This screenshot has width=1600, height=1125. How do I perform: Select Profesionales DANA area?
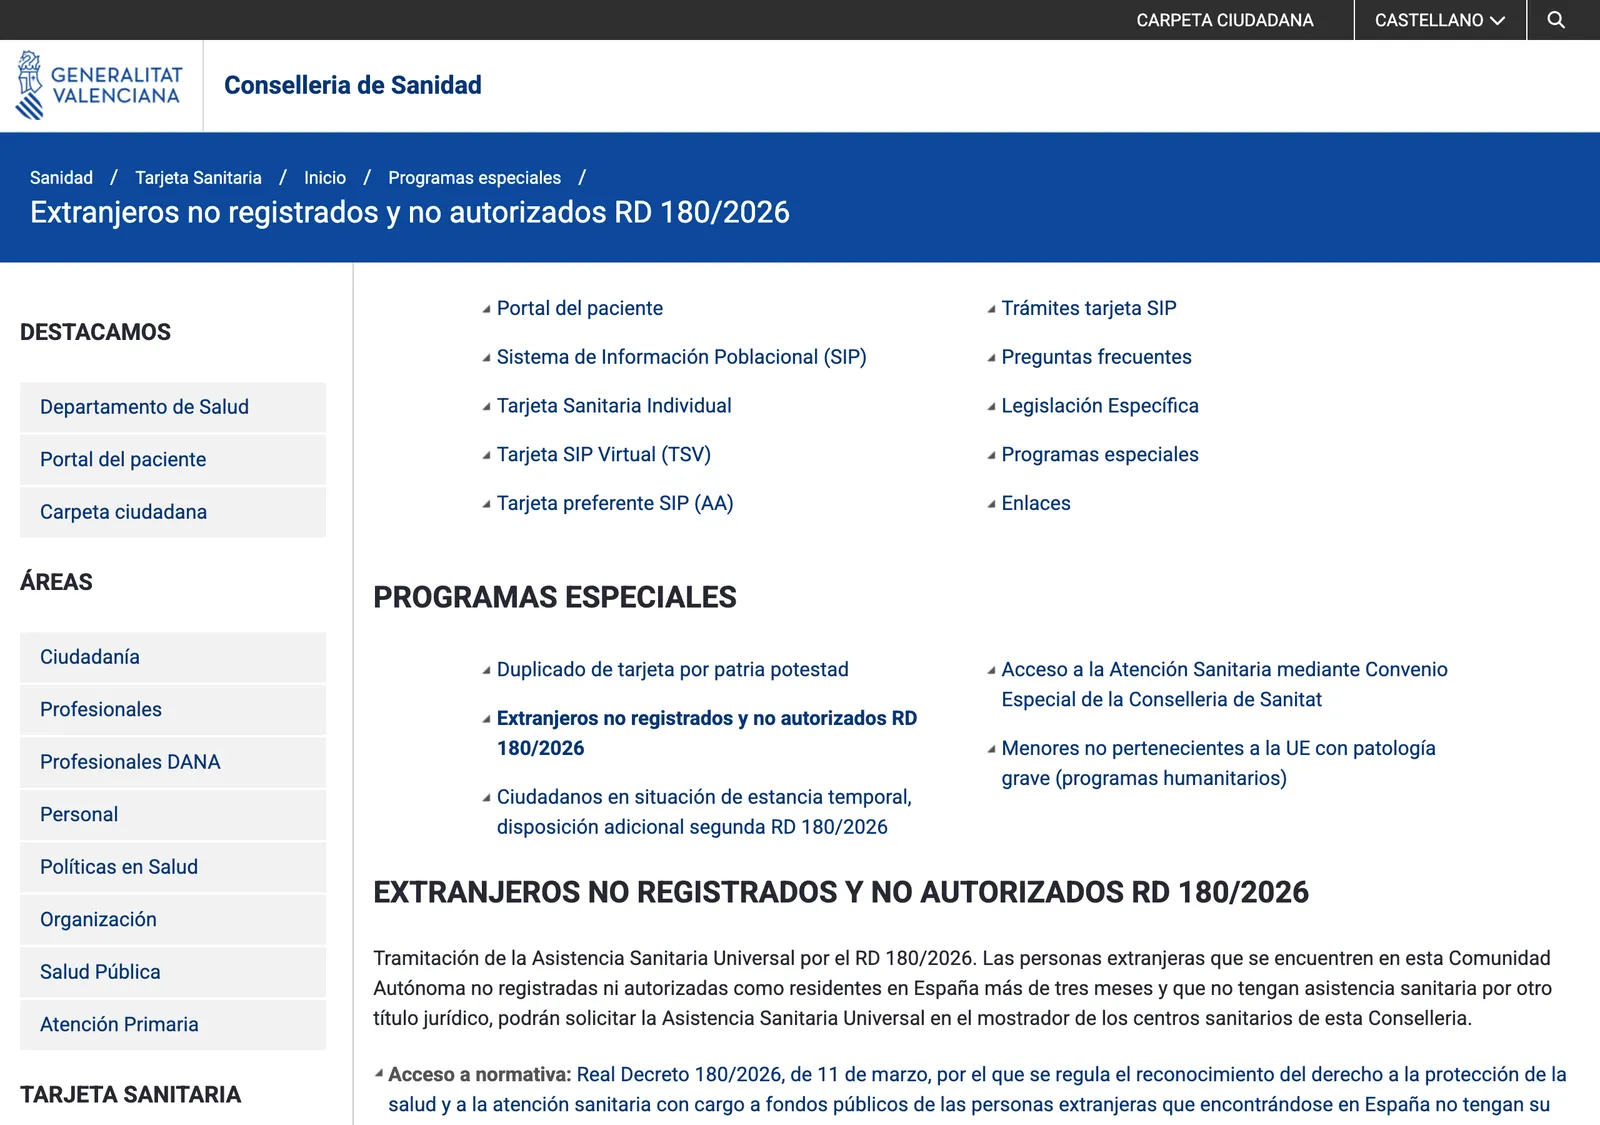pos(173,762)
